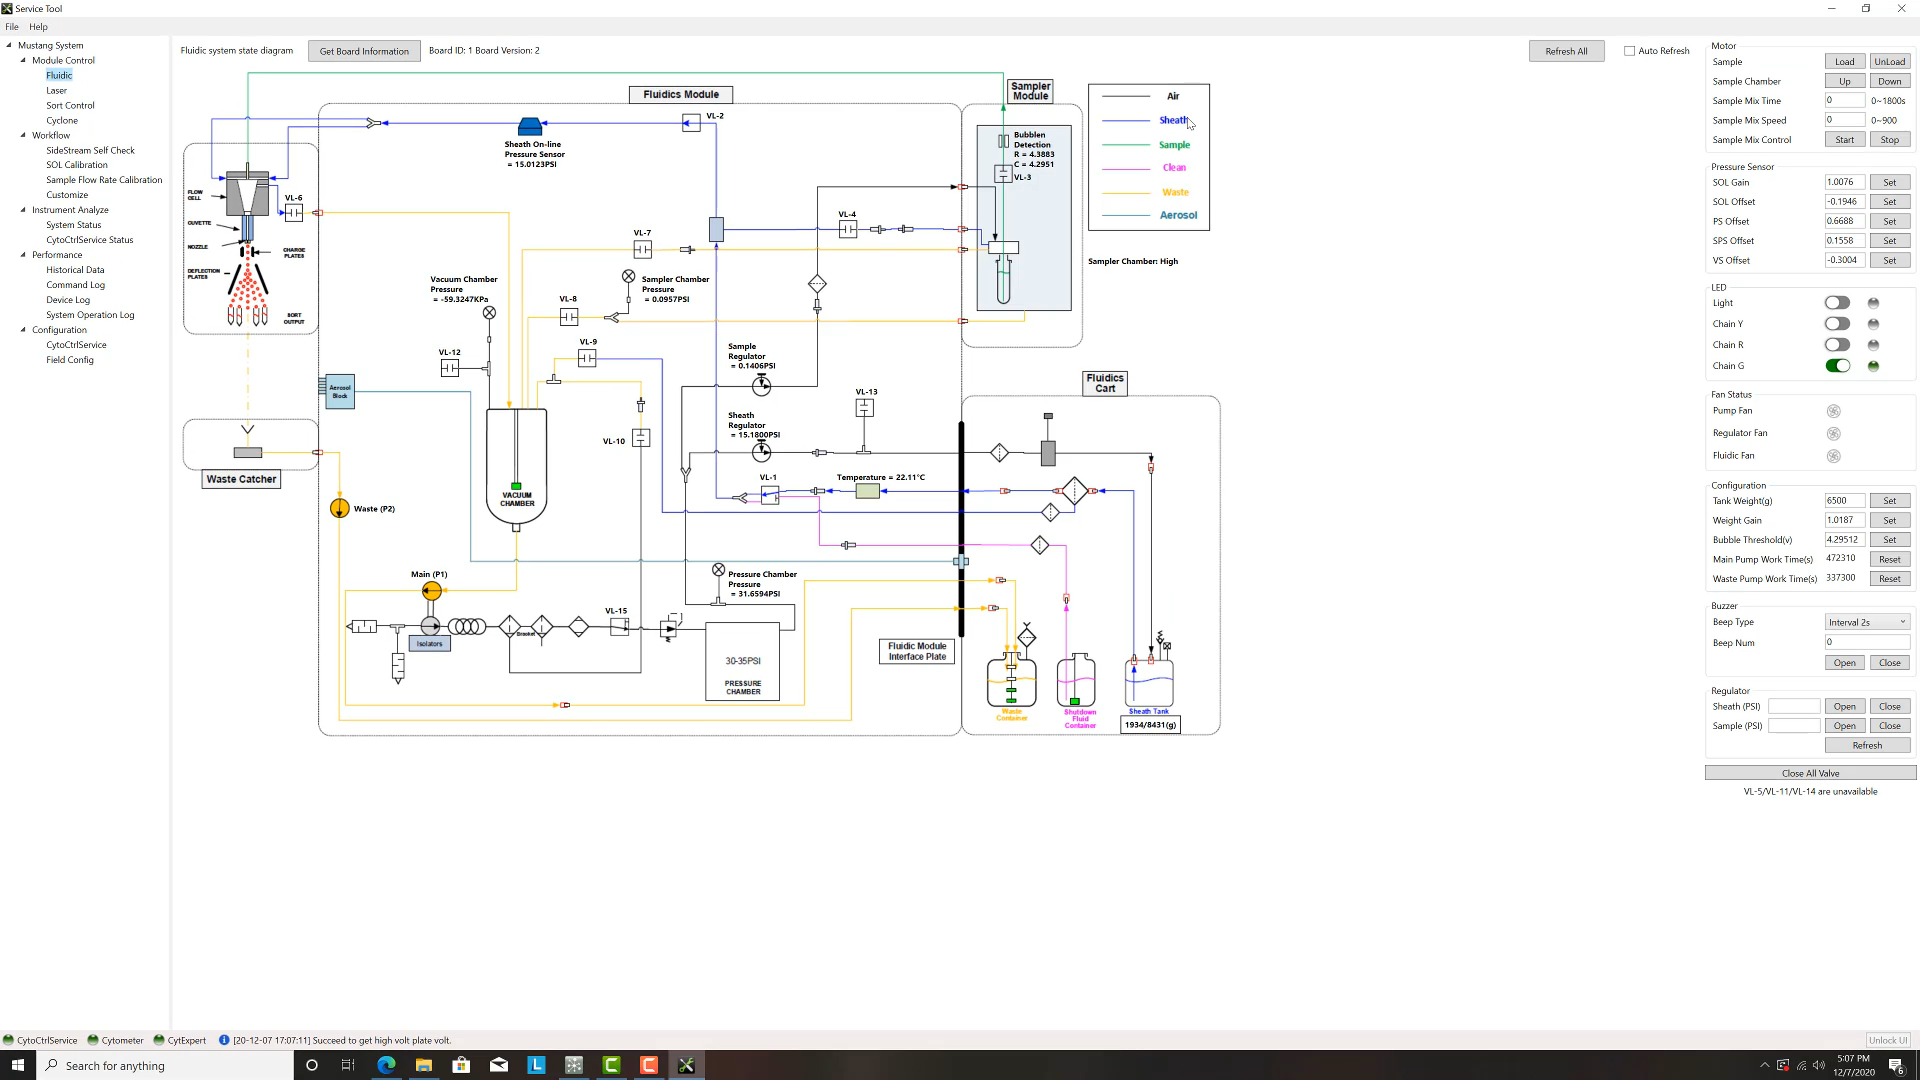Viewport: 1920px width, 1080px height.
Task: Open the Help menu
Action: (x=38, y=27)
